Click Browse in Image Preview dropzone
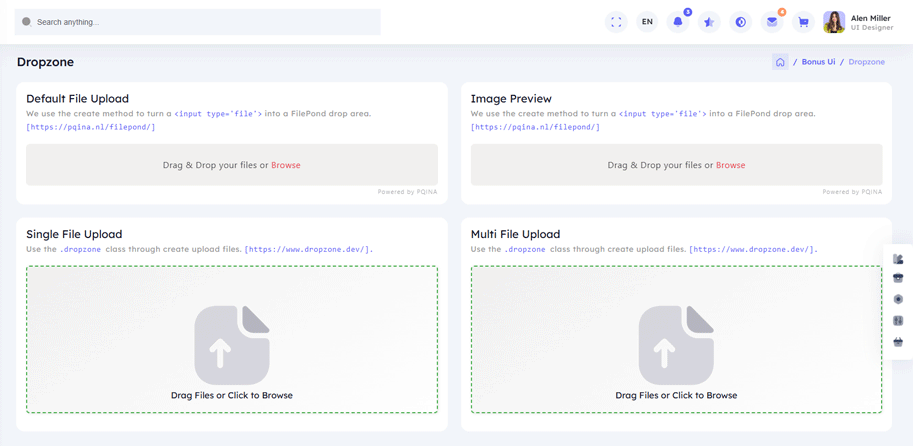913x446 pixels. (730, 165)
